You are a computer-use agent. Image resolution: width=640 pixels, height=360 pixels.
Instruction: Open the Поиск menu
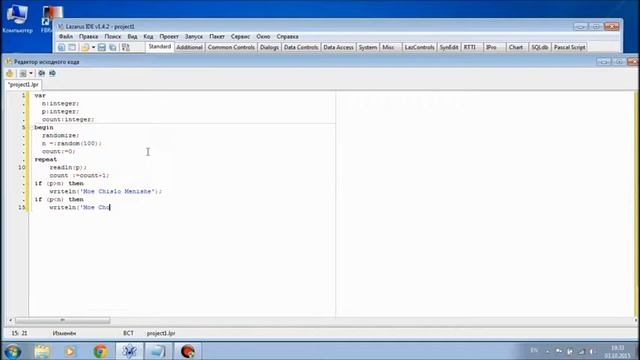pos(113,37)
